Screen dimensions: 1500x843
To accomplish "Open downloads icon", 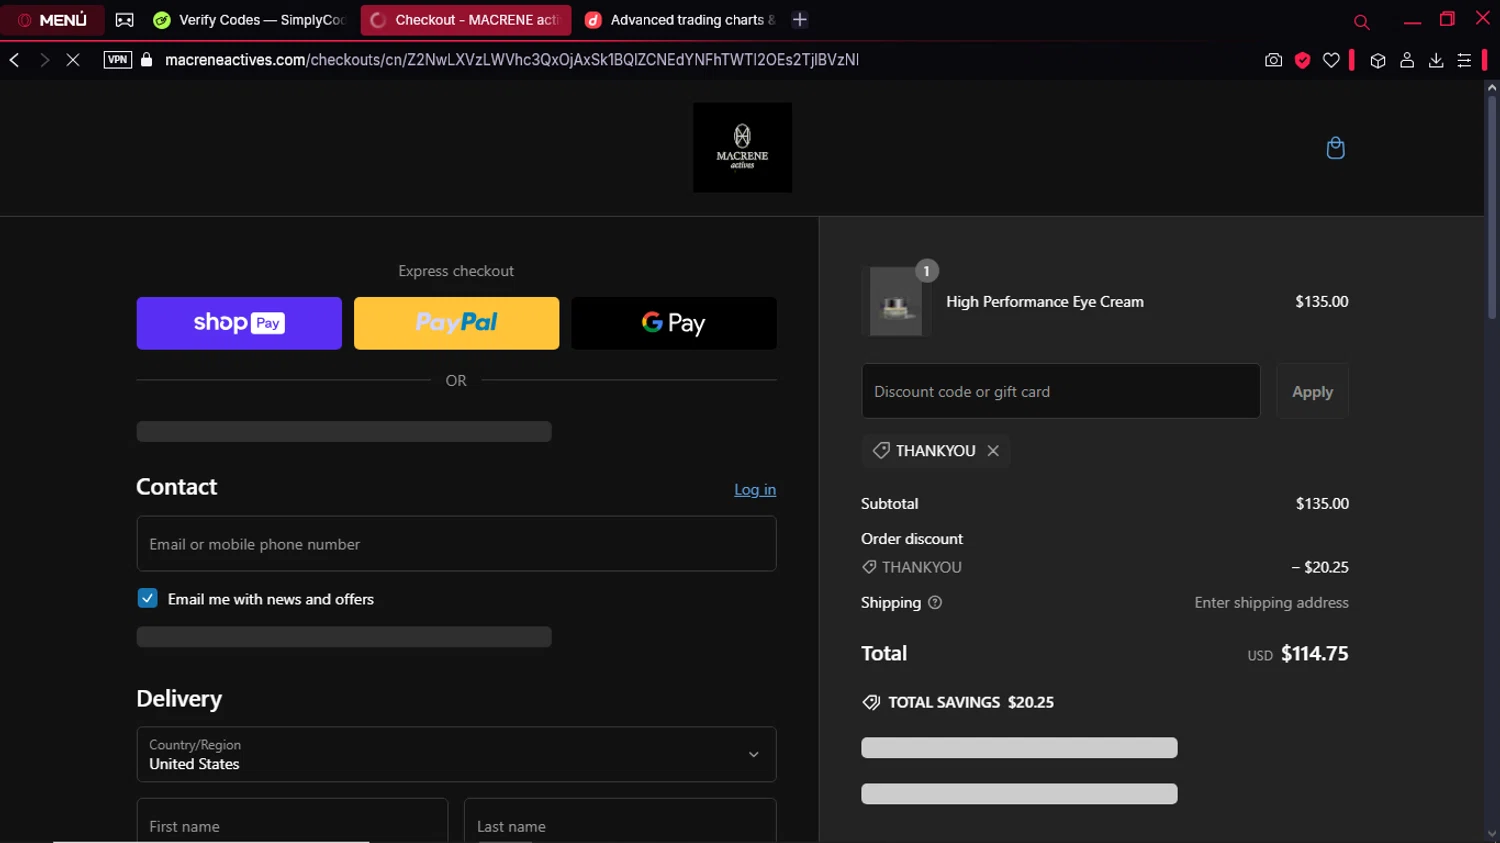I will pos(1436,60).
